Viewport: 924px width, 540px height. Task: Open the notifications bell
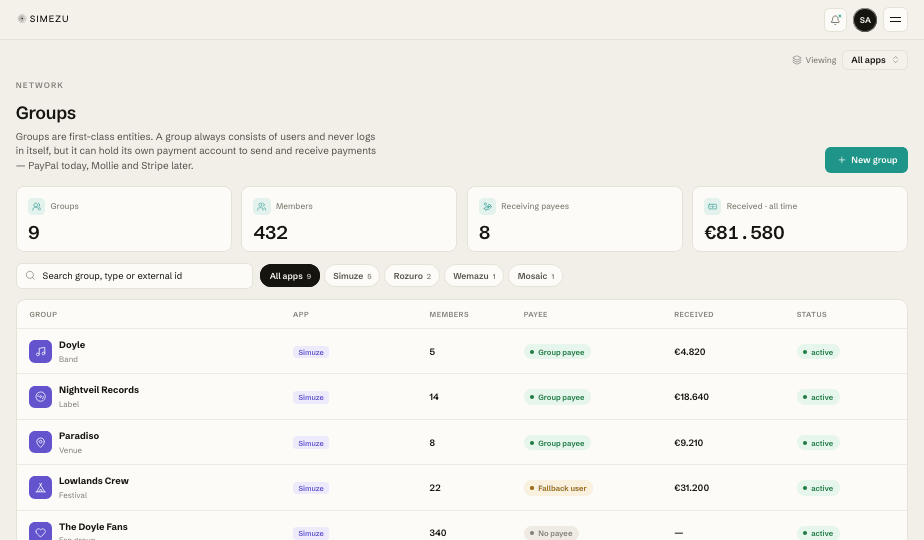pos(835,19)
